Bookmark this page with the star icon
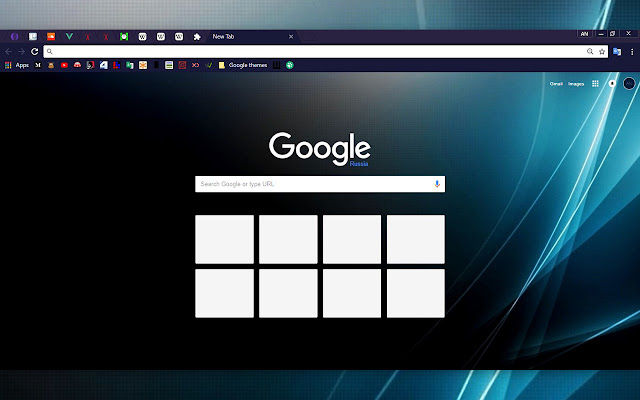The width and height of the screenshot is (640, 400). [602, 51]
